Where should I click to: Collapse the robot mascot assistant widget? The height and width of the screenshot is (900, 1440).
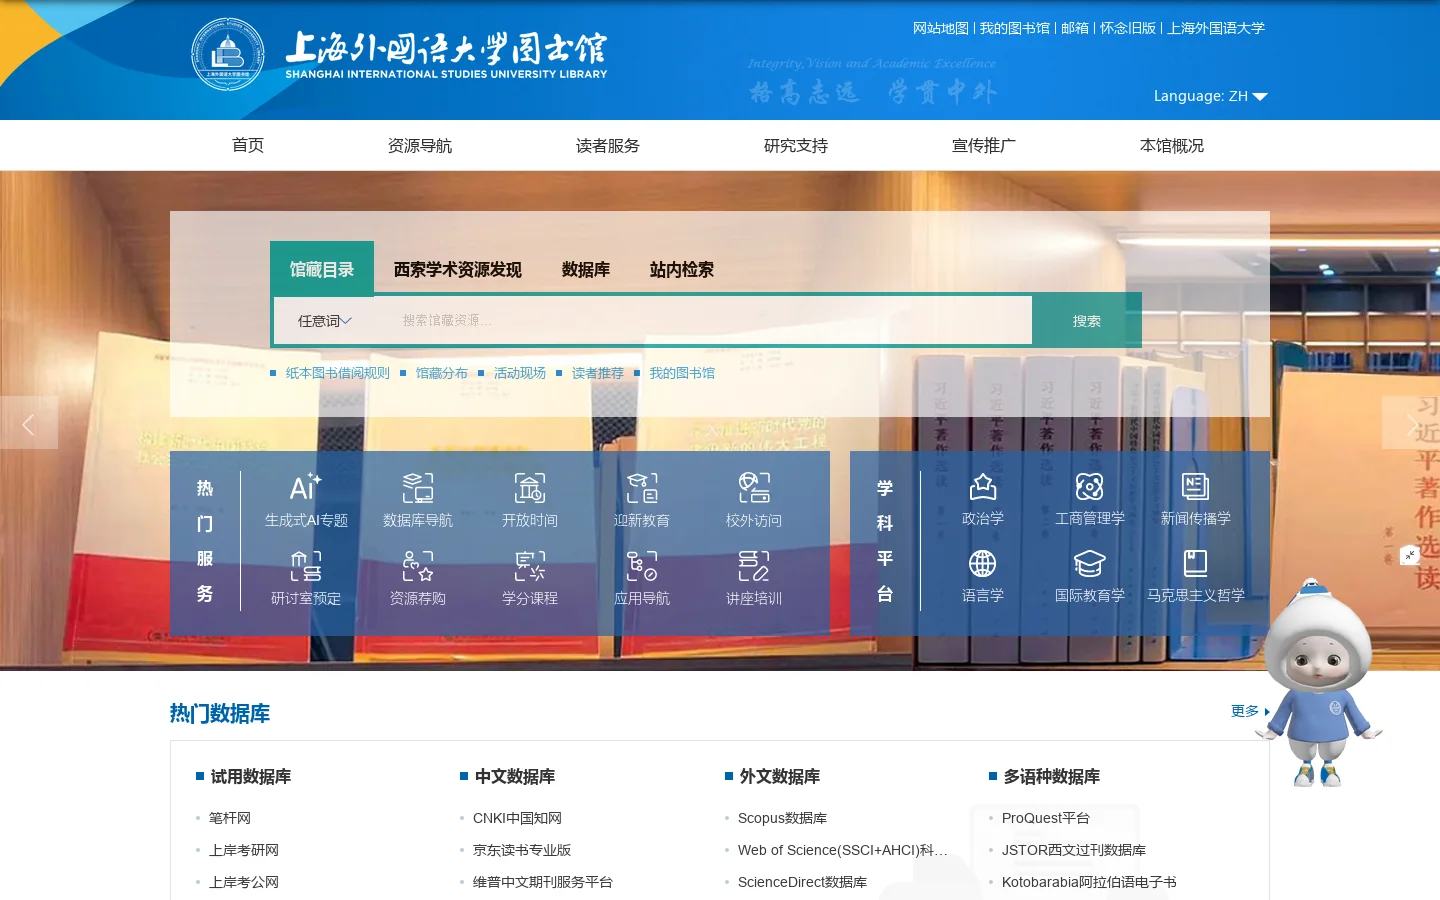pos(1410,555)
